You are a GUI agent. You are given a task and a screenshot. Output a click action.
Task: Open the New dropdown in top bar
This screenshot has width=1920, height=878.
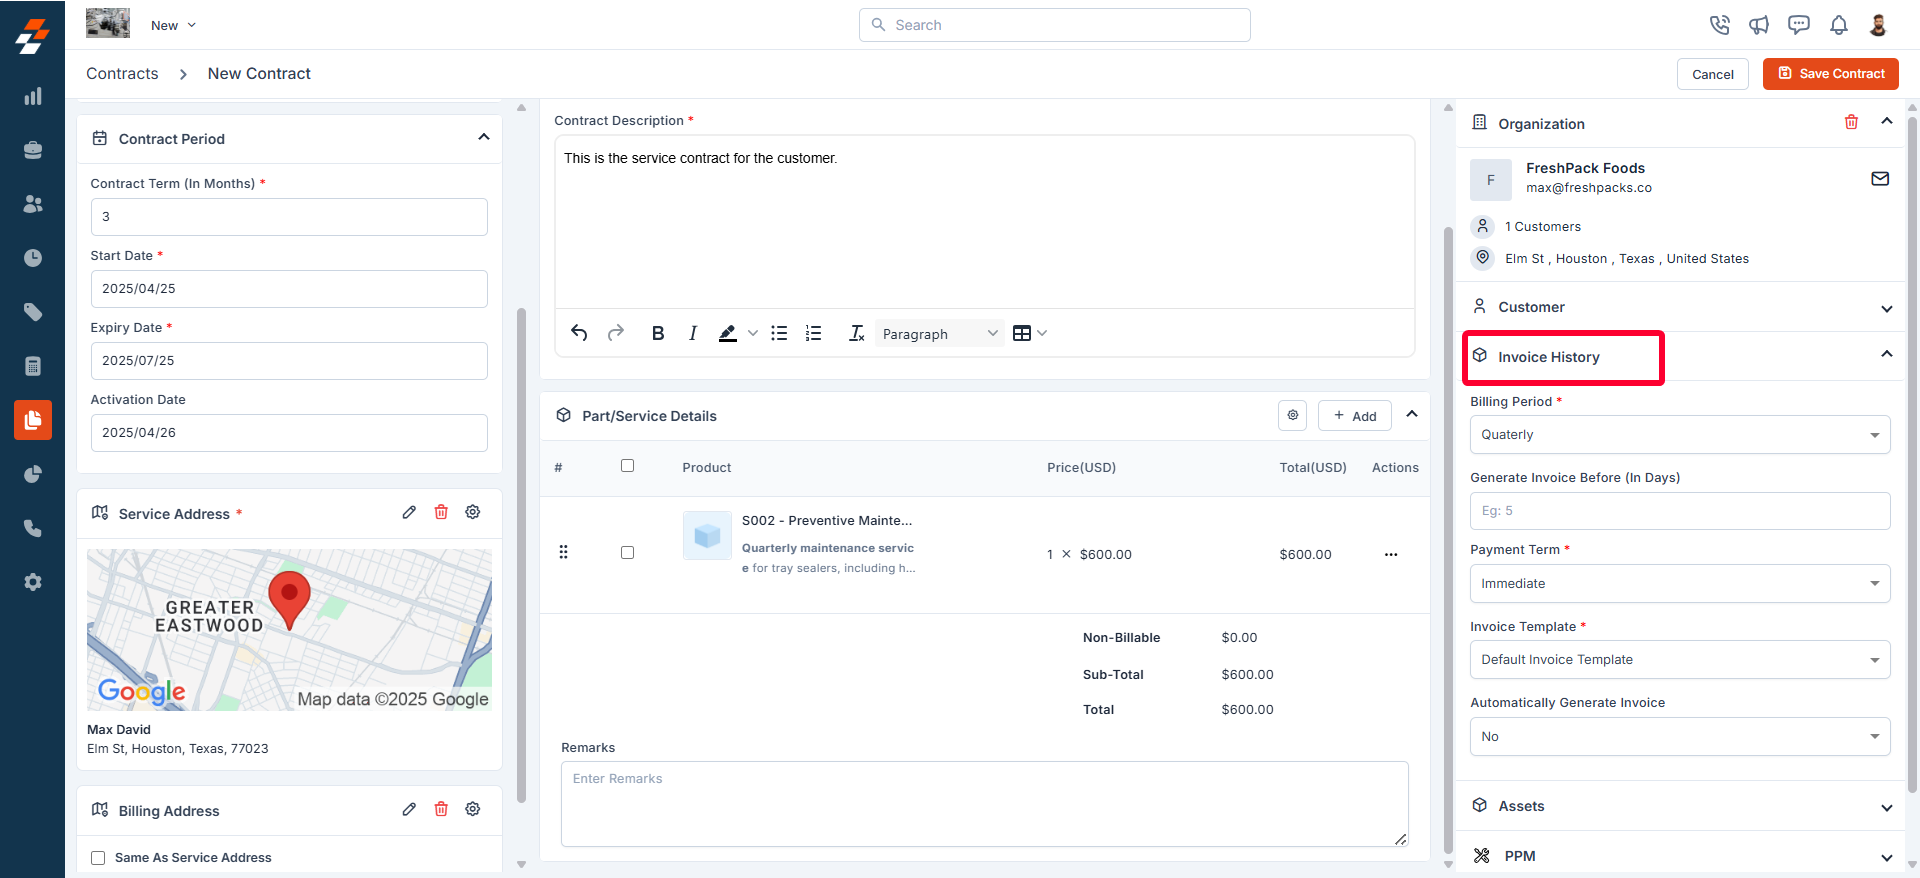174,25
